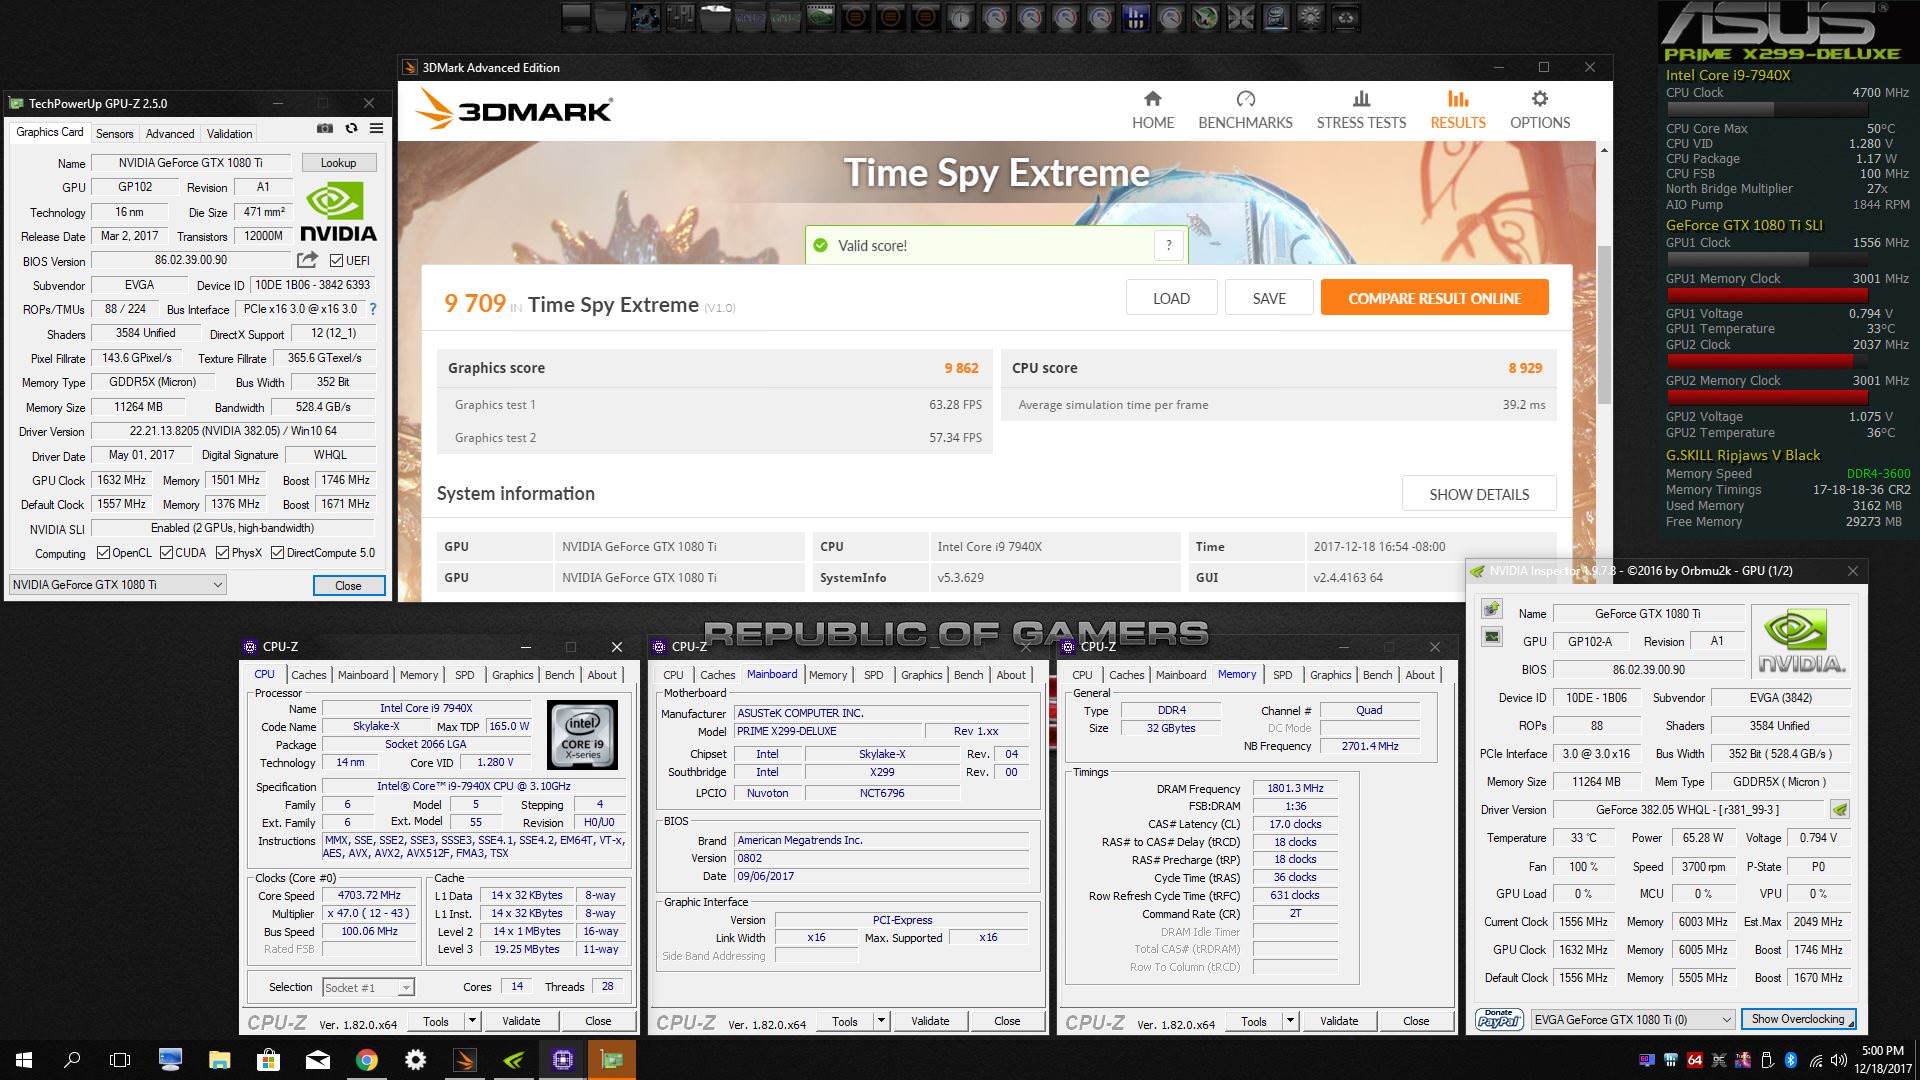Click the Close button in GPU-Z
The width and height of the screenshot is (1920, 1080).
click(x=348, y=585)
